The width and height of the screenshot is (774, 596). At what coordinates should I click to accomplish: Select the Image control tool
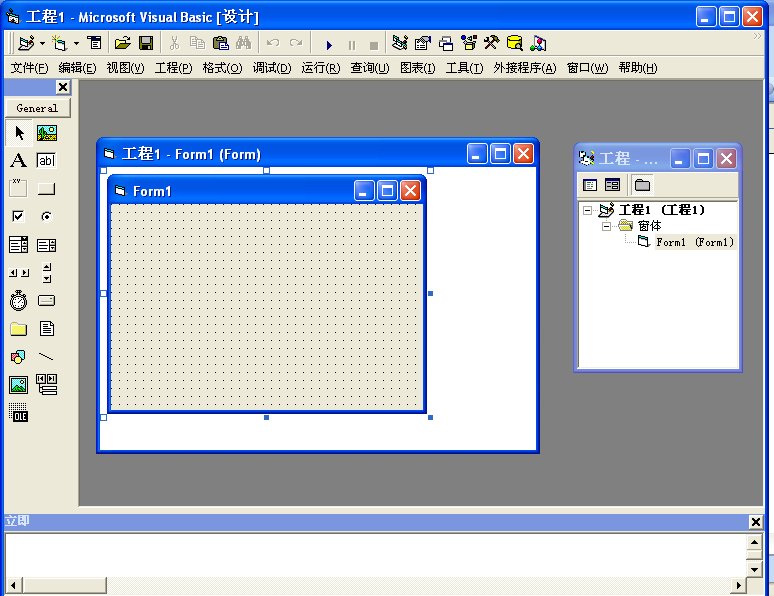(x=19, y=385)
